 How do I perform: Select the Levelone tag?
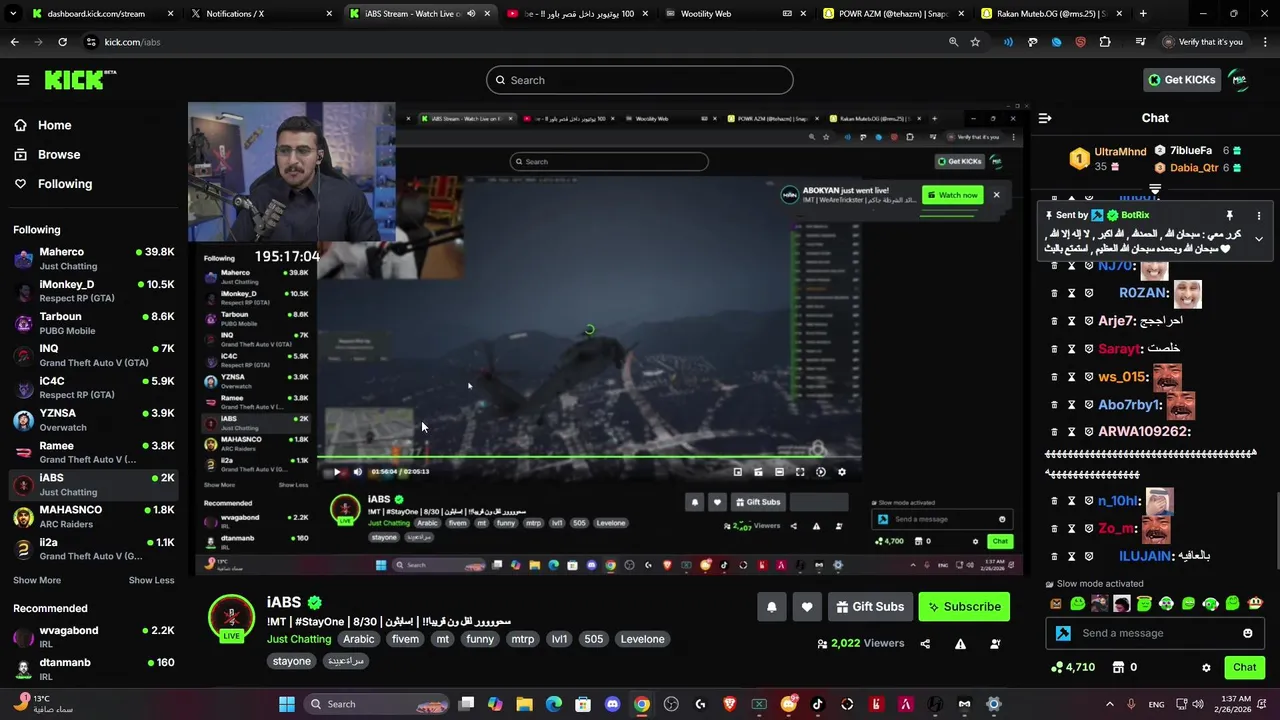[x=642, y=639]
